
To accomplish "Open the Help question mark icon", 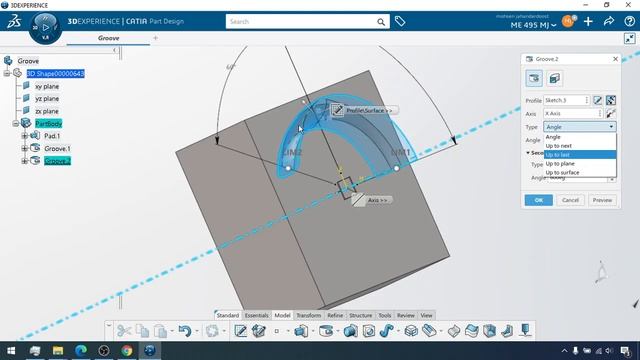I will coord(630,21).
